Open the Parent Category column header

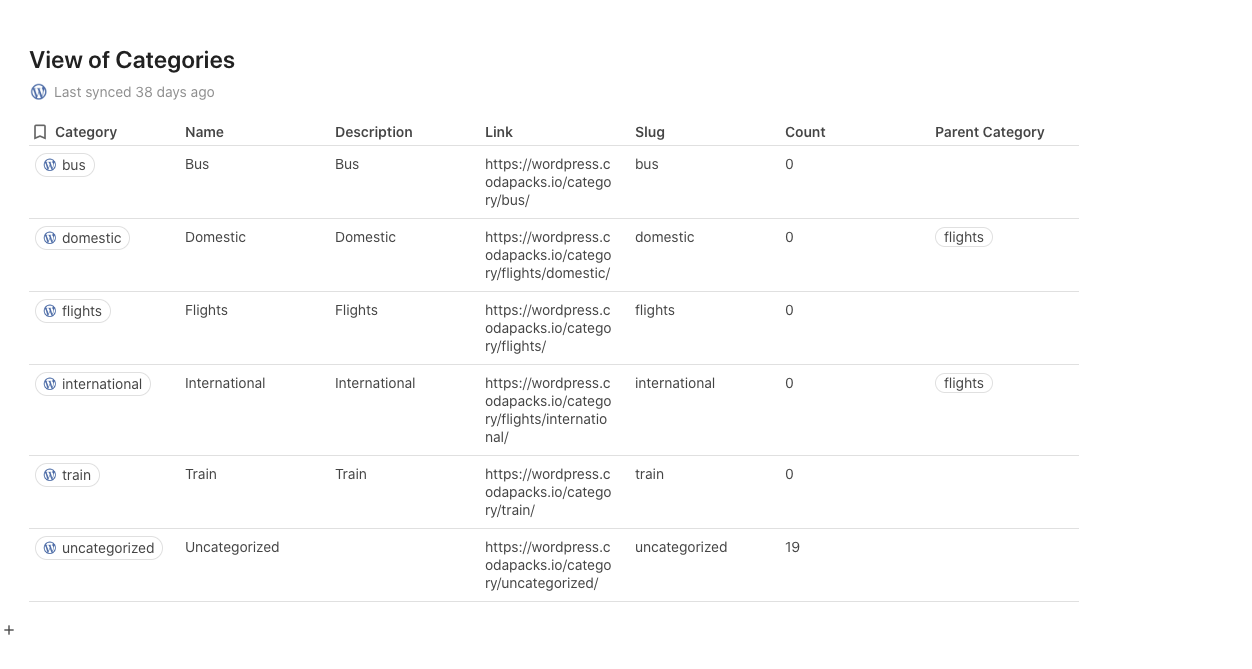(989, 132)
